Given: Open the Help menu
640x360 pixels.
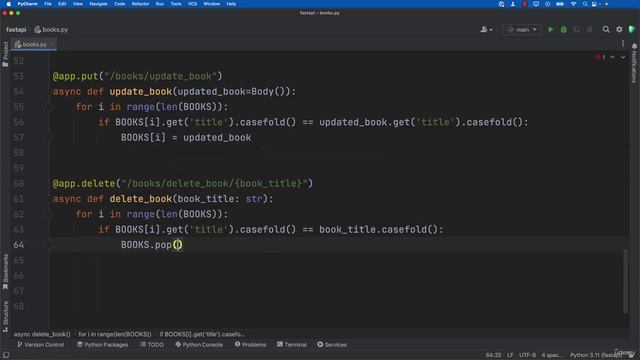Looking at the screenshot, I should [x=231, y=4].
